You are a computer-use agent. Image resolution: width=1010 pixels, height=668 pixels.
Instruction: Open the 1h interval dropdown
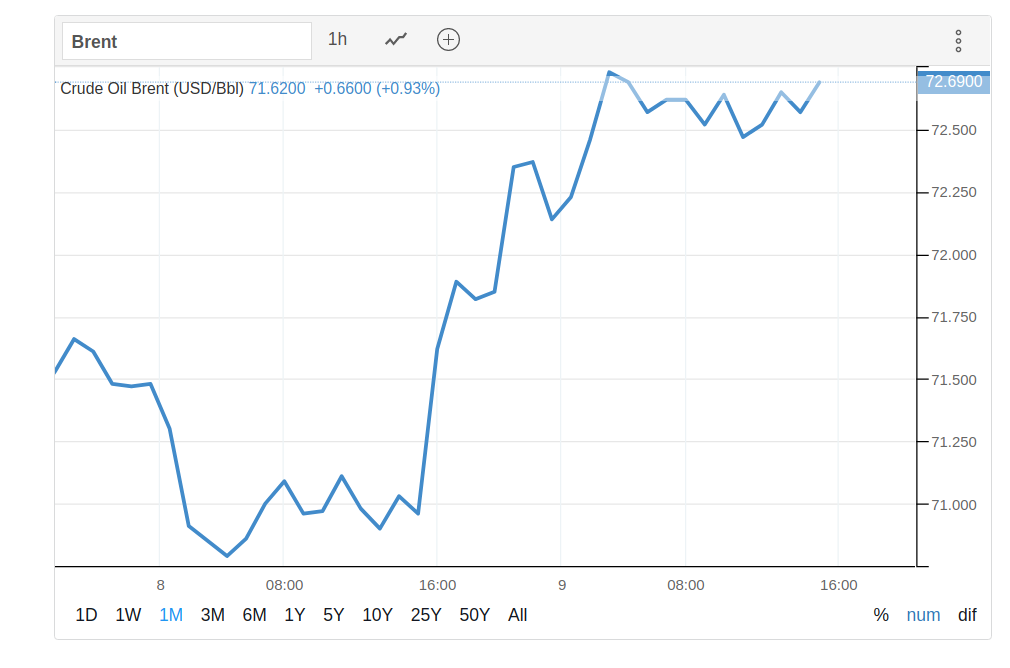pyautogui.click(x=338, y=40)
